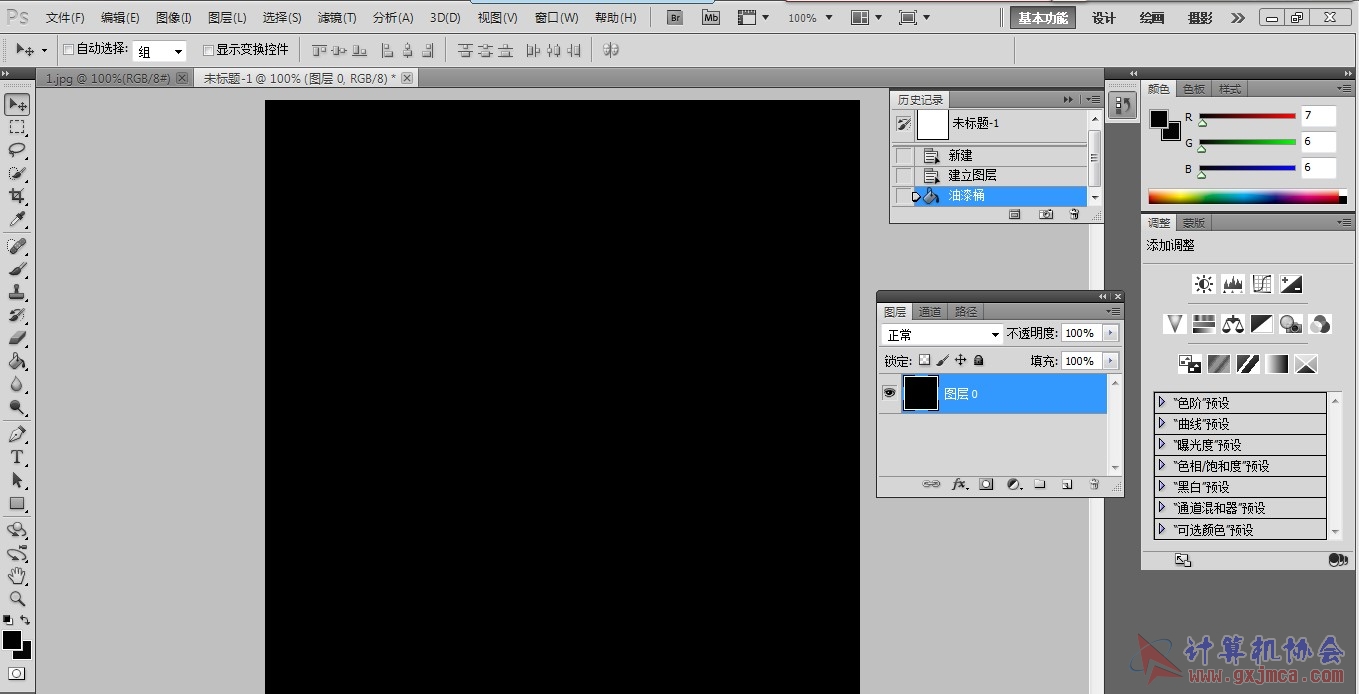Select the Crop tool
Screen dimensions: 1359x694
[x=17, y=196]
